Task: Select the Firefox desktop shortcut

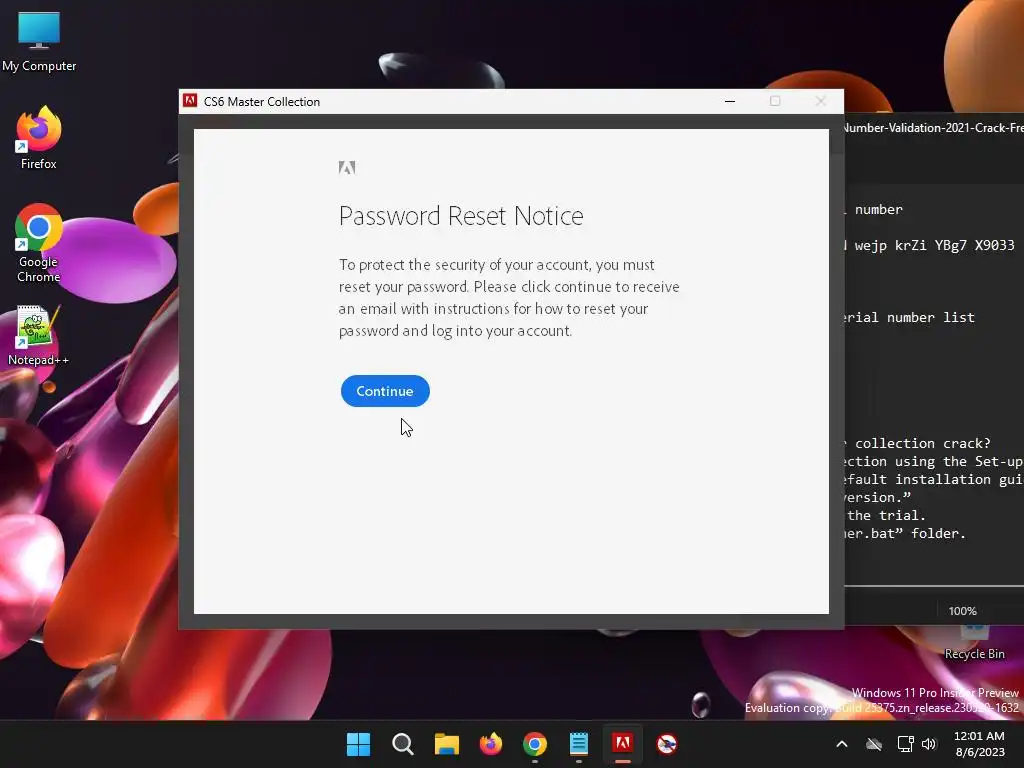Action: pos(39,138)
